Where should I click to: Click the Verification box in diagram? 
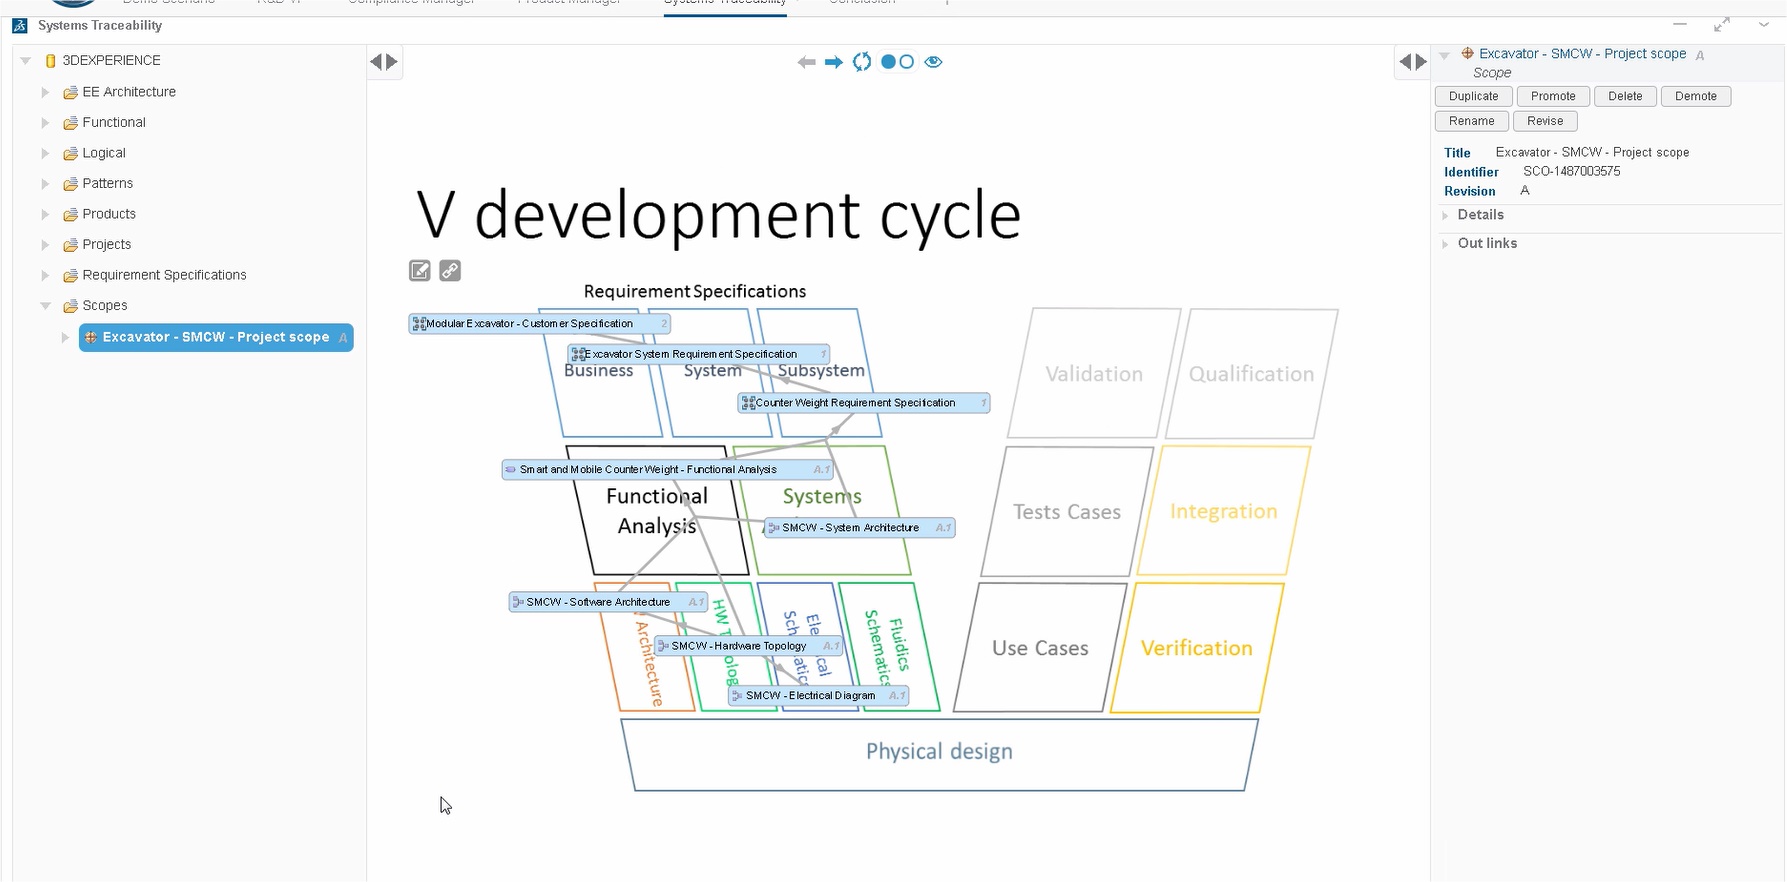click(1197, 648)
